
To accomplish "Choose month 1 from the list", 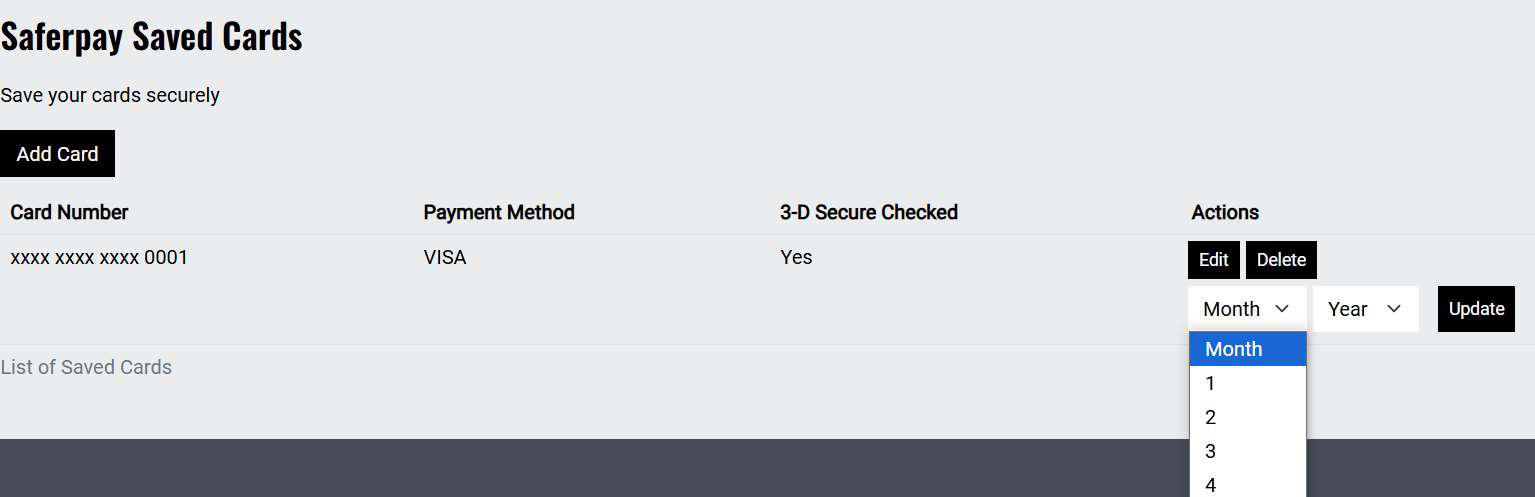I will point(1247,383).
